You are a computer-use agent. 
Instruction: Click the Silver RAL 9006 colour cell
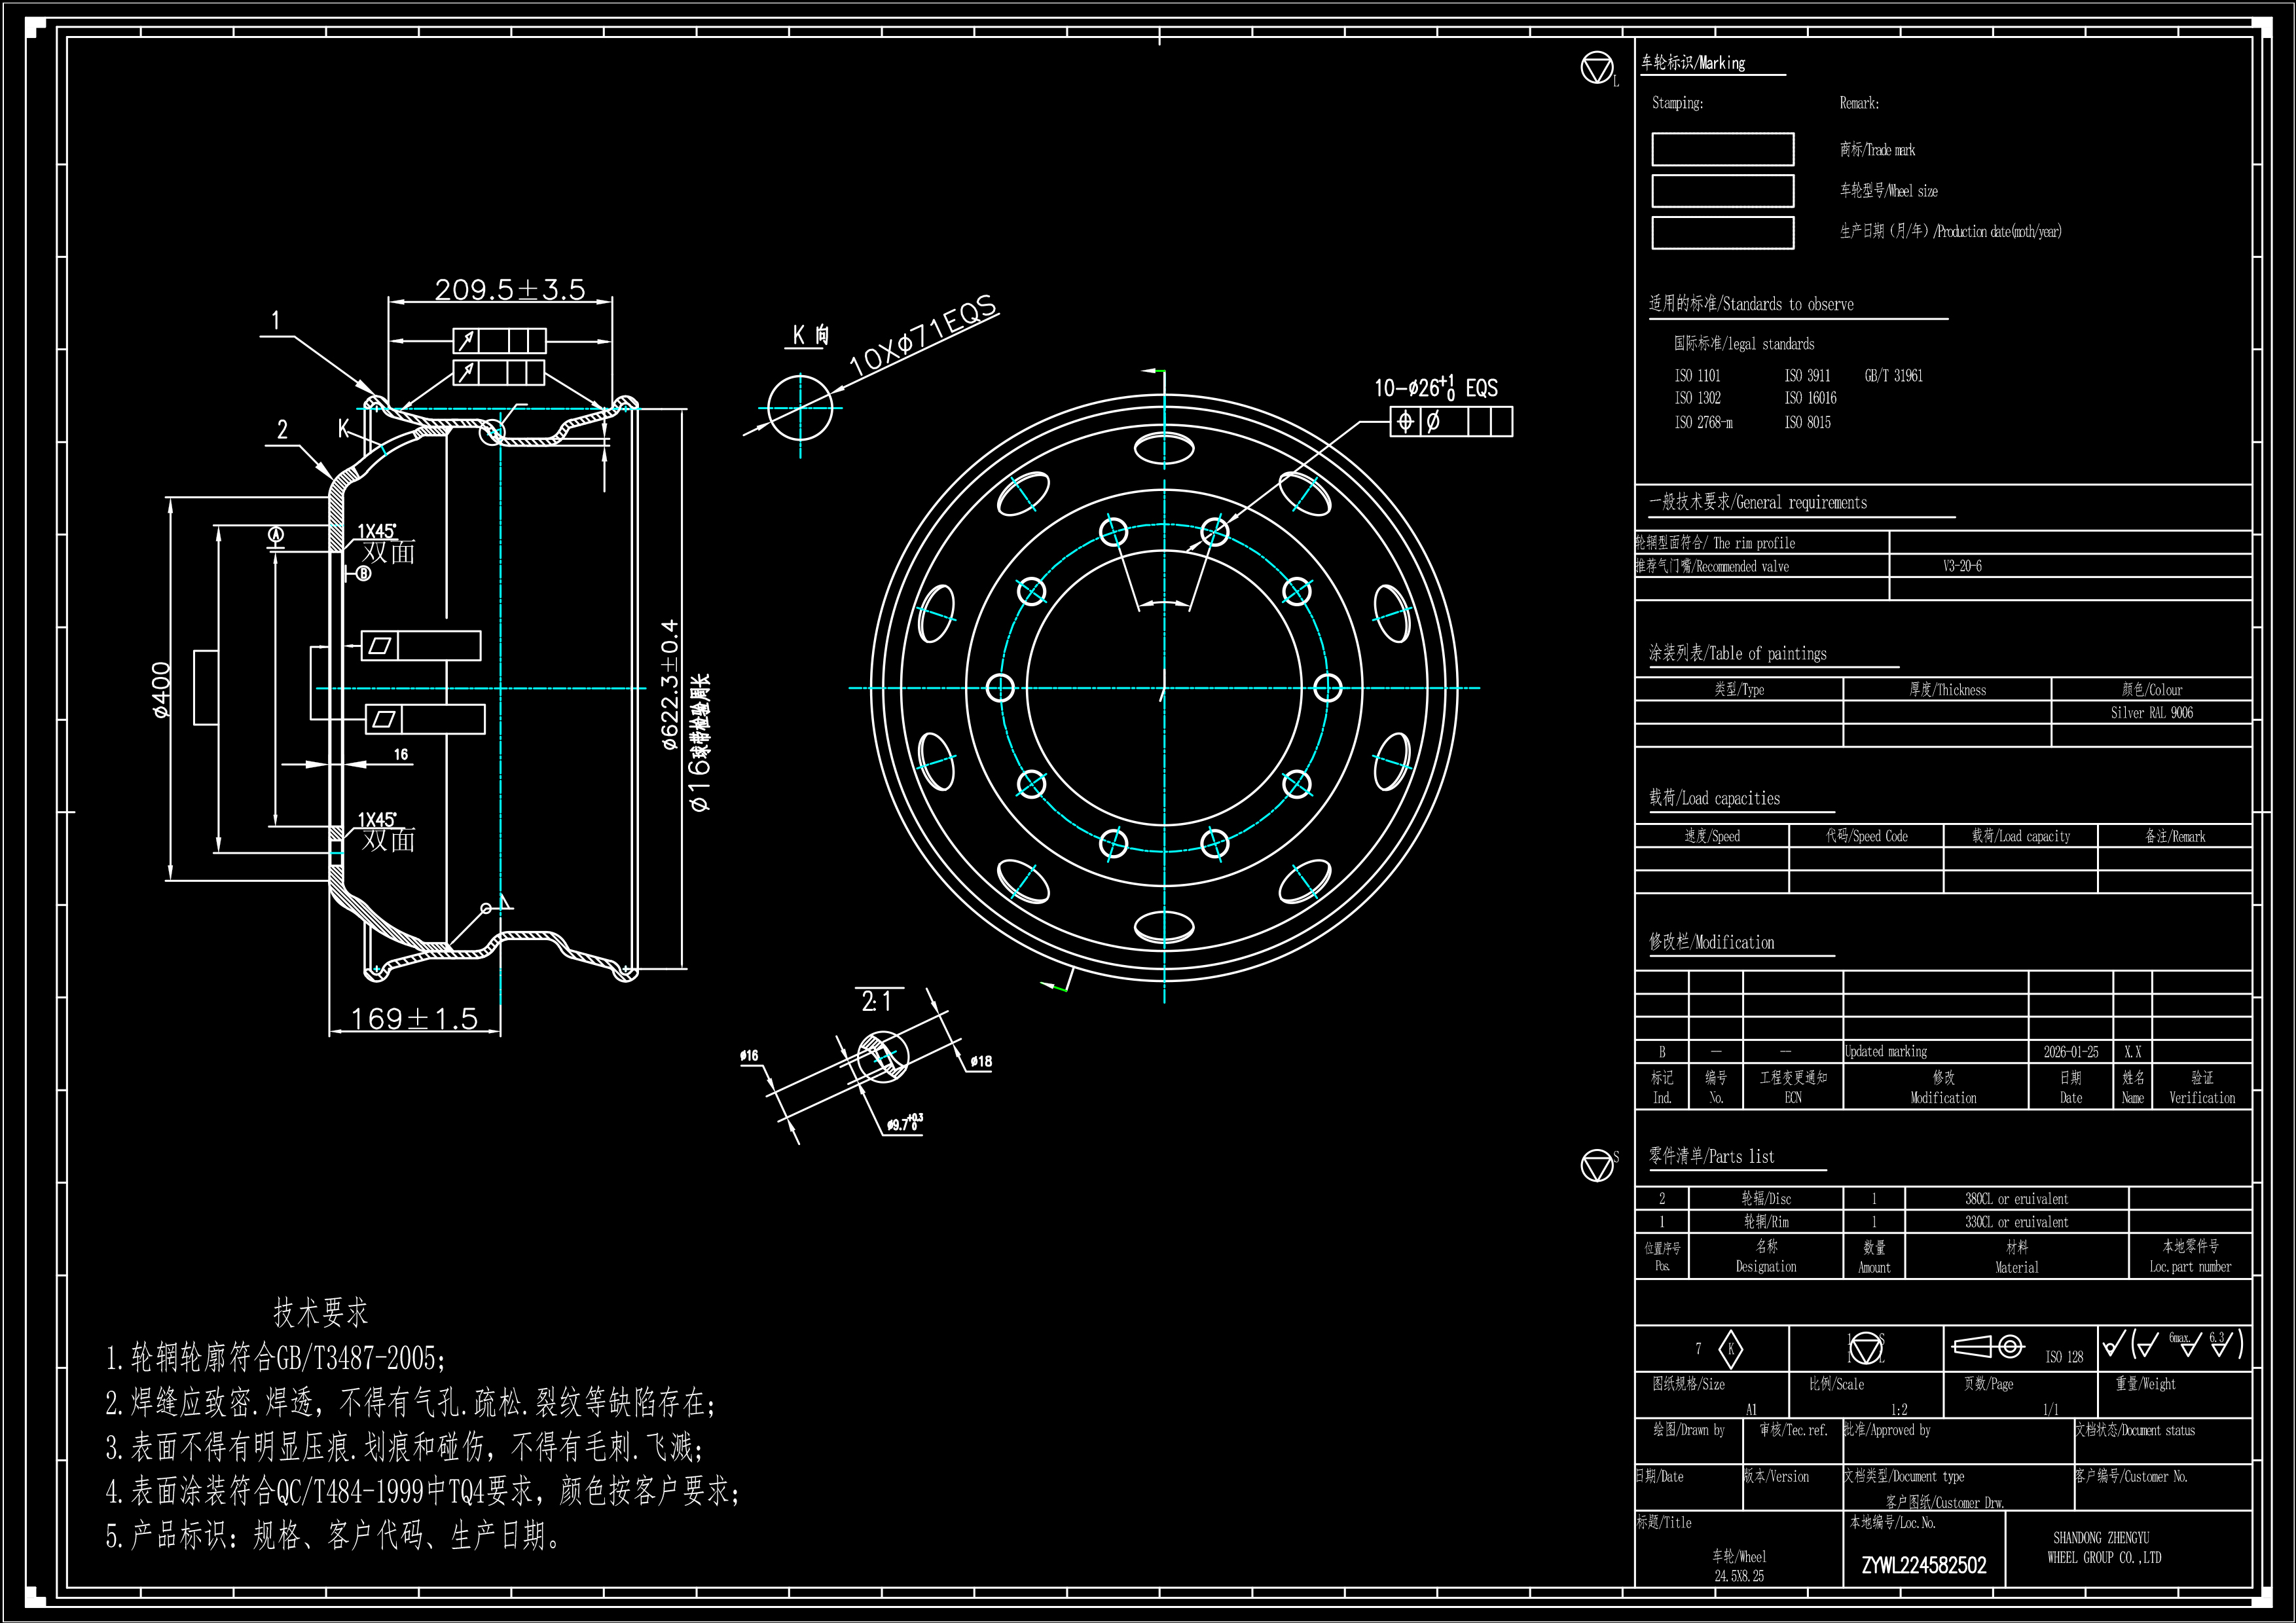[2151, 713]
